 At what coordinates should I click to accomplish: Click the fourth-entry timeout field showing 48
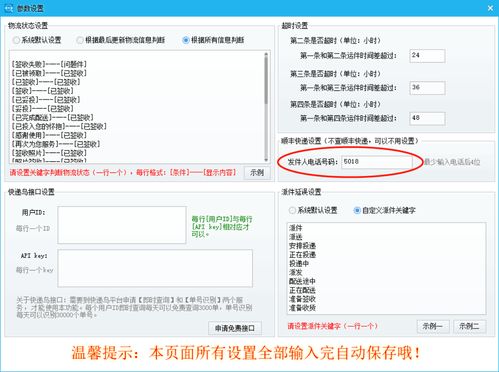tap(427, 118)
